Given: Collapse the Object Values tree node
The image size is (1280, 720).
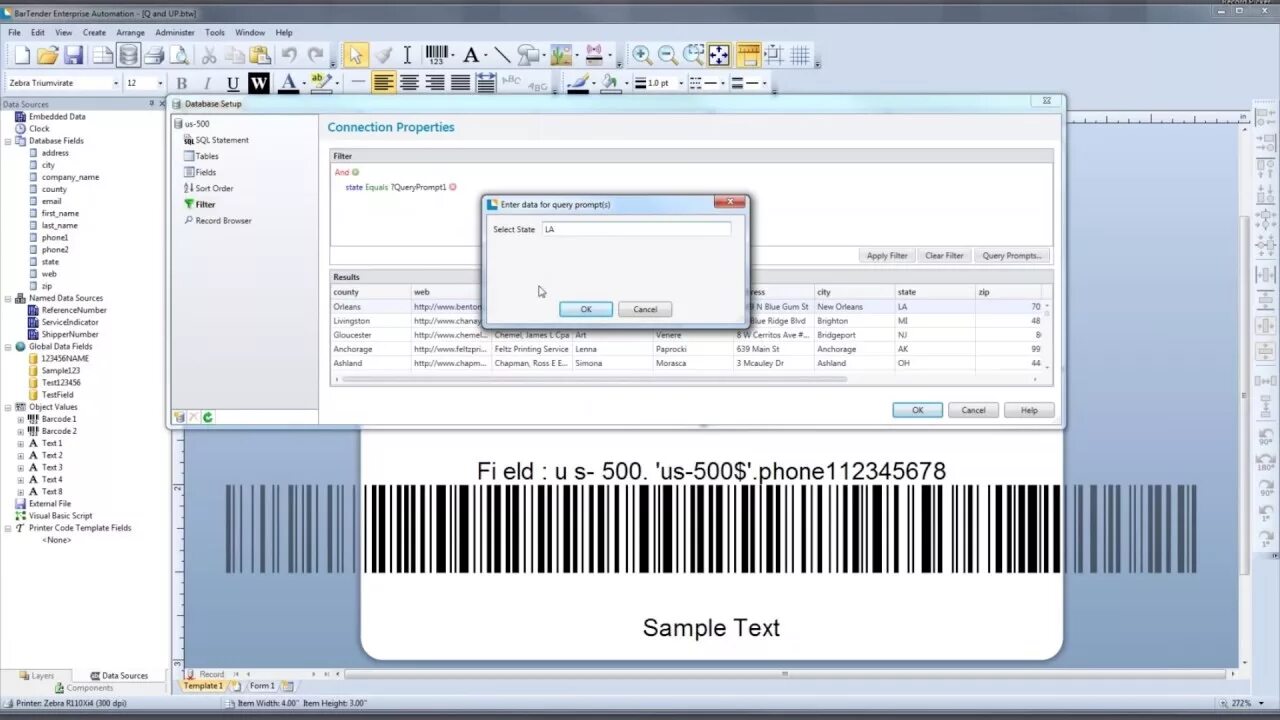Looking at the screenshot, I should 8,407.
